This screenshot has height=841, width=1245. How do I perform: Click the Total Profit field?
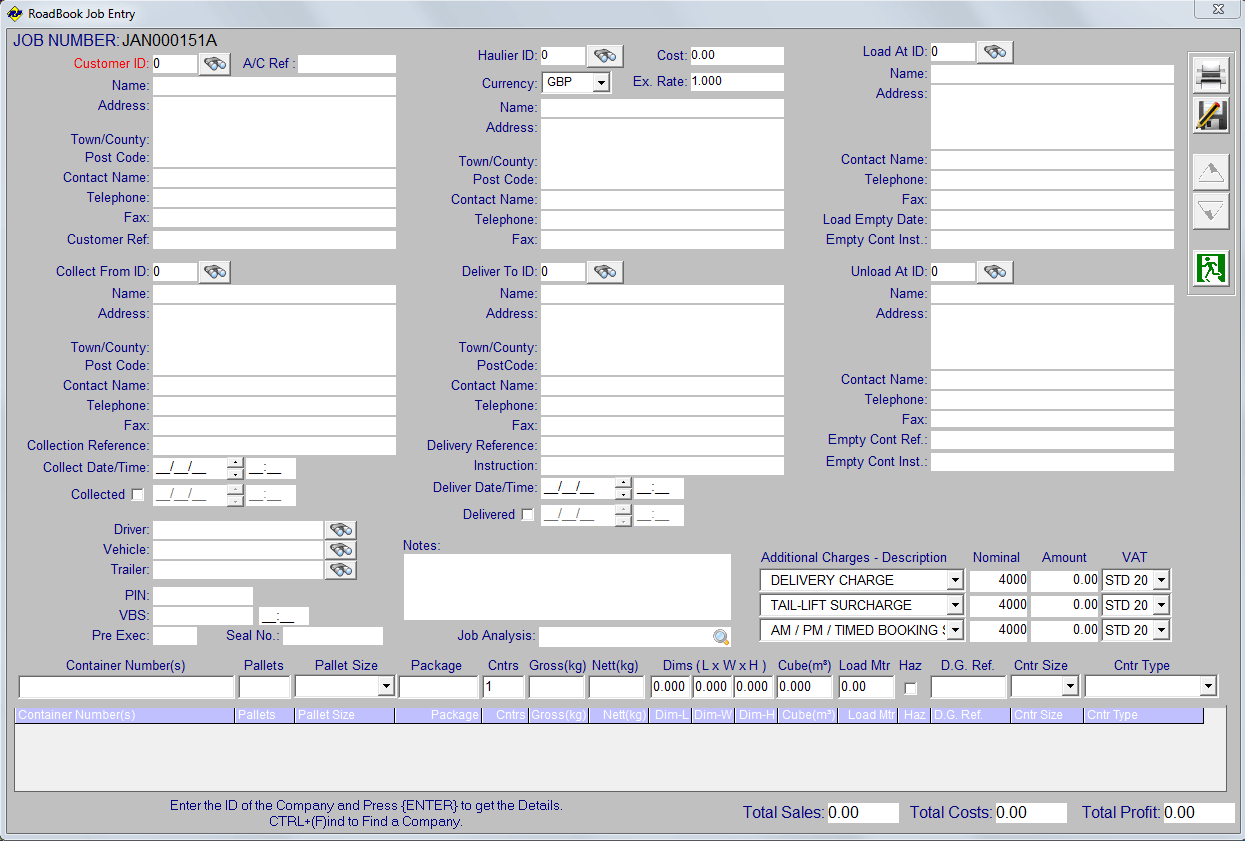coord(1199,813)
